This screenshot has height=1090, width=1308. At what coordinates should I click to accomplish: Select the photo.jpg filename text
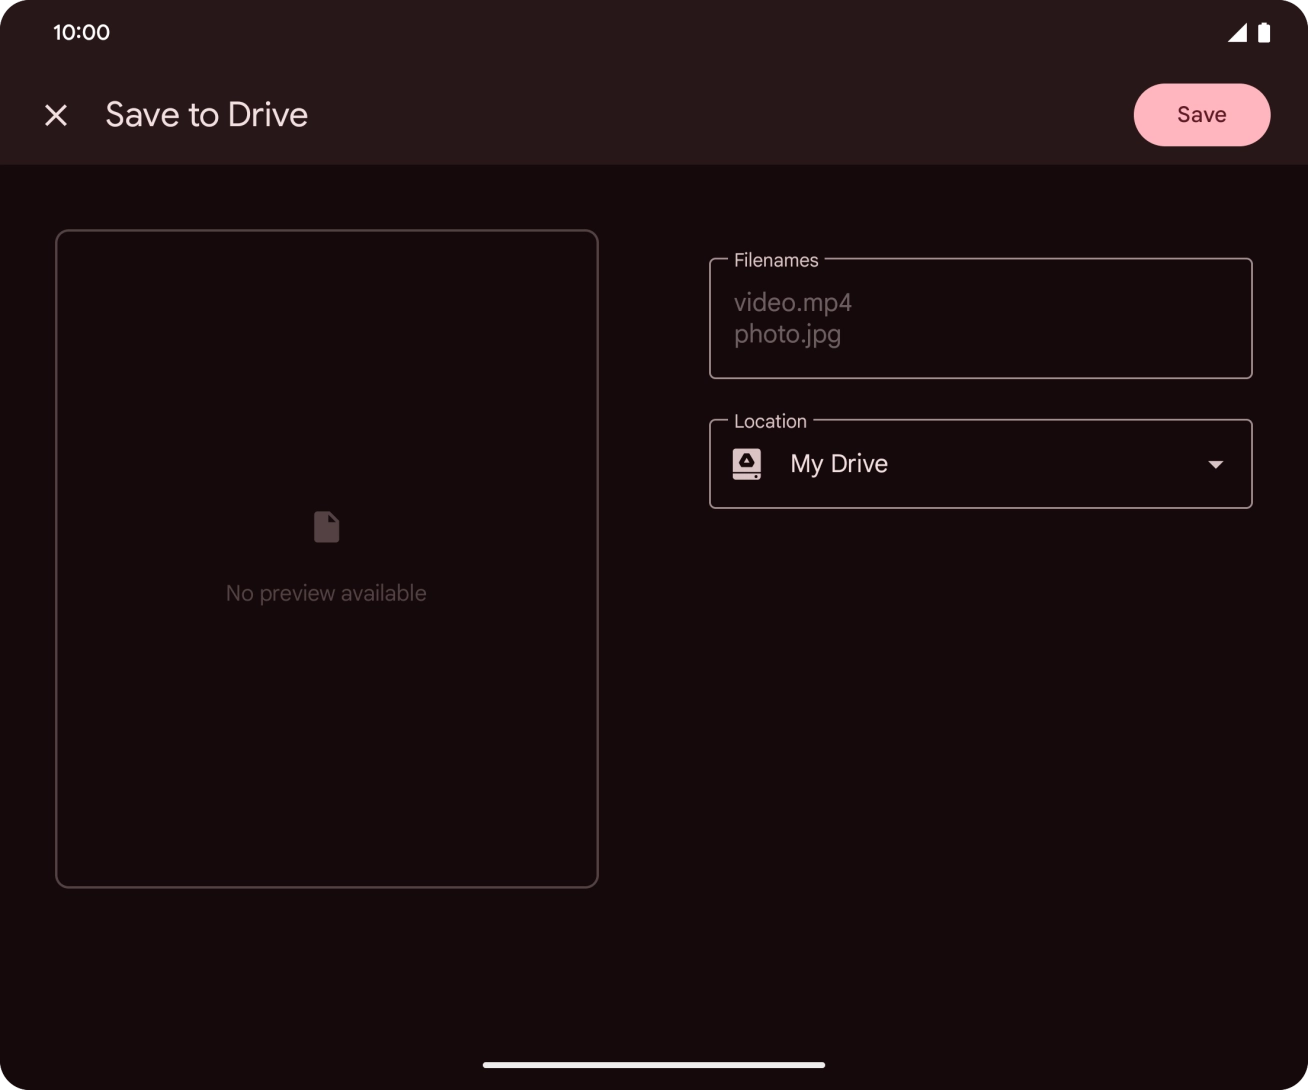(x=787, y=334)
